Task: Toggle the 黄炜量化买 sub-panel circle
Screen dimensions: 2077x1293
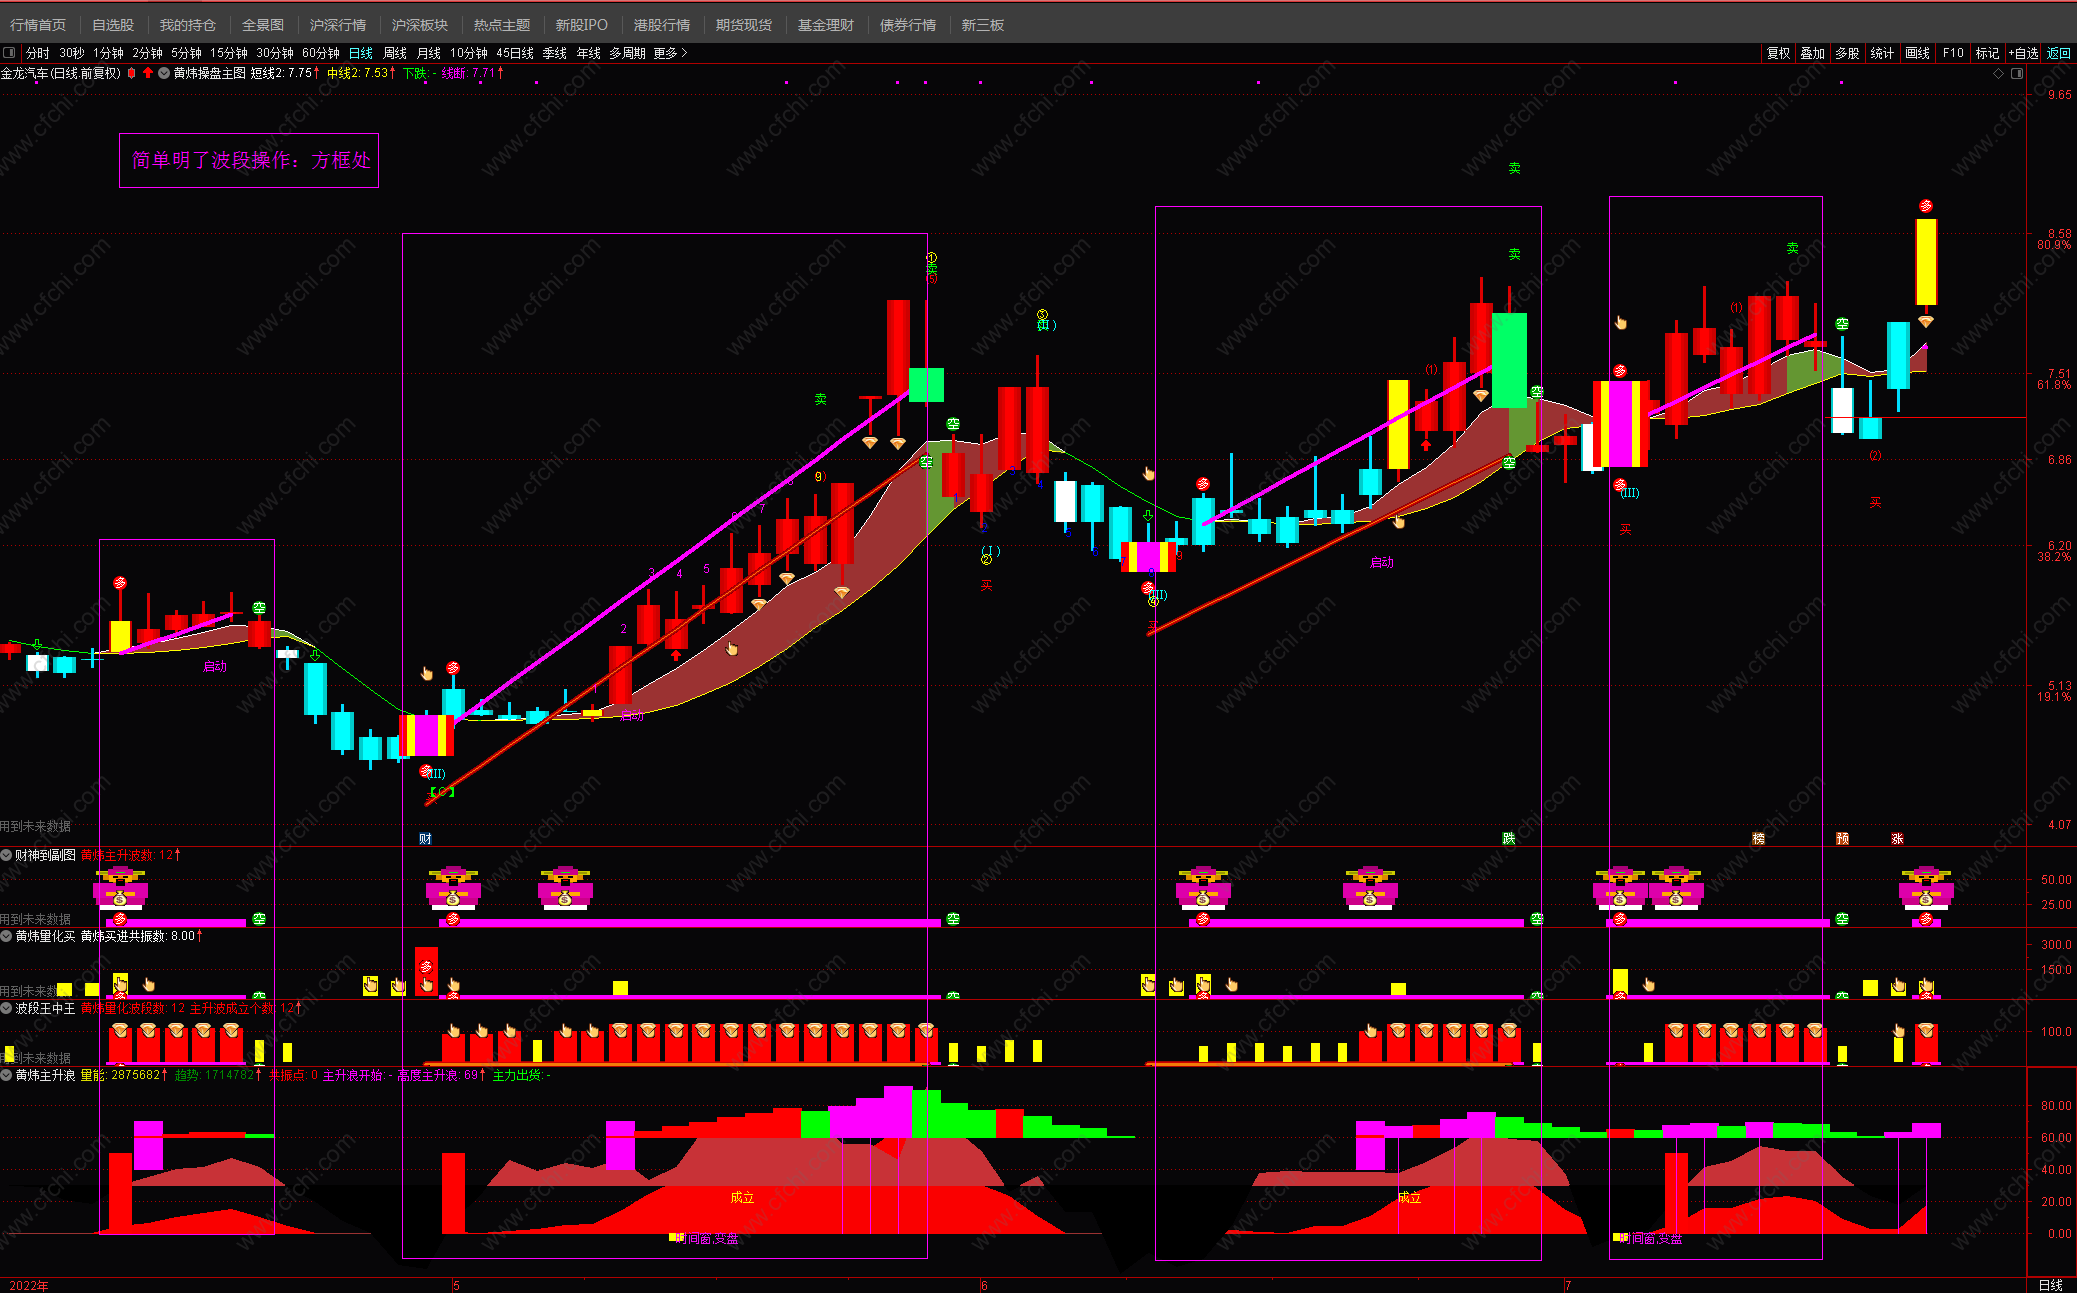Action: click(7, 936)
